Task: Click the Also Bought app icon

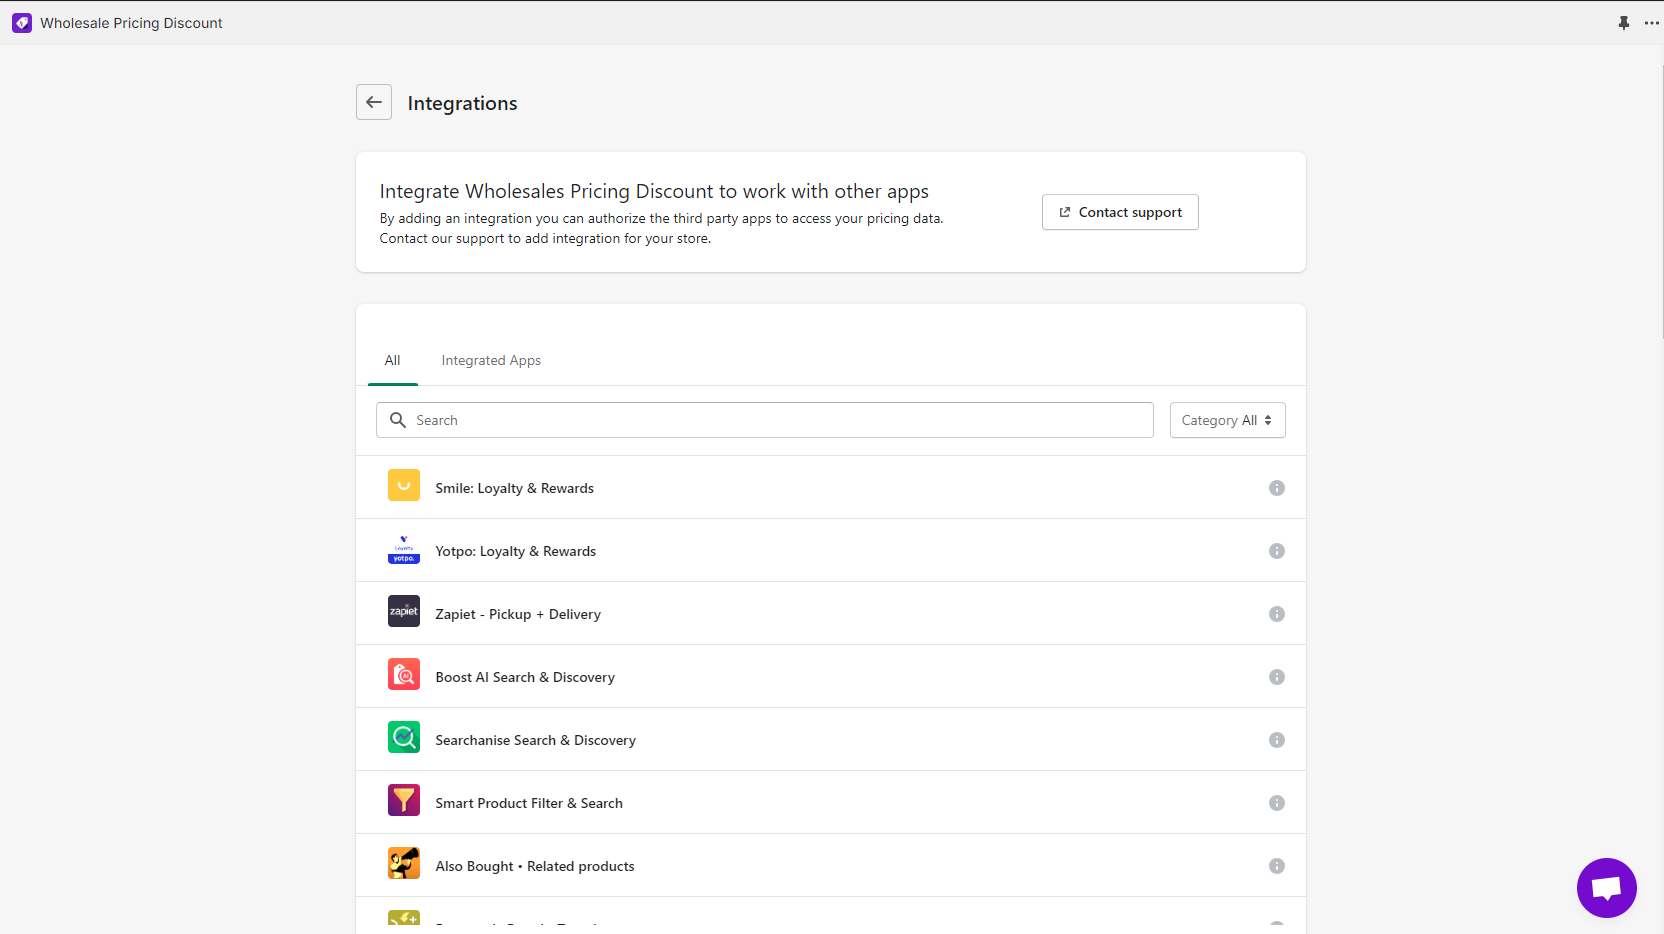Action: (x=404, y=863)
